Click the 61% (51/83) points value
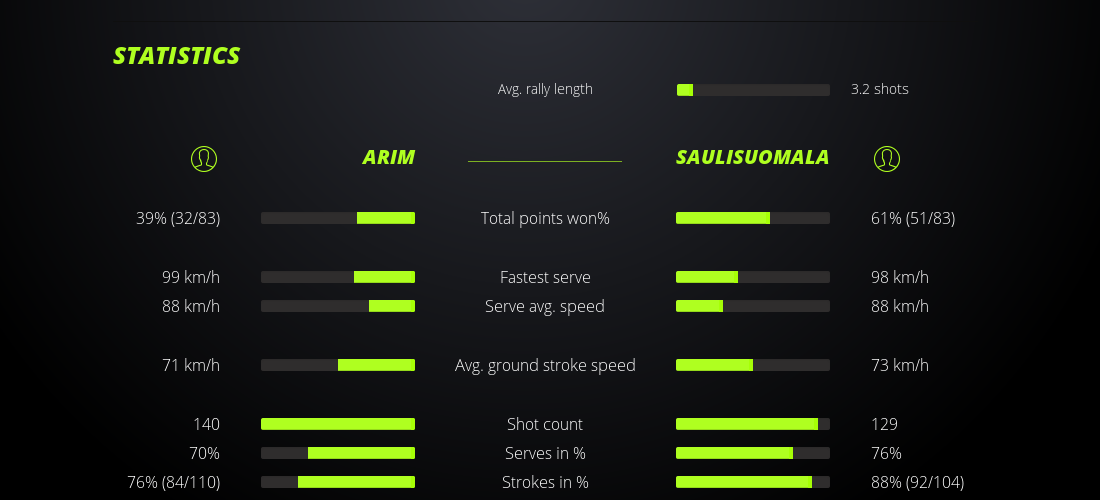Screen dimensions: 1100x500 [x=913, y=218]
